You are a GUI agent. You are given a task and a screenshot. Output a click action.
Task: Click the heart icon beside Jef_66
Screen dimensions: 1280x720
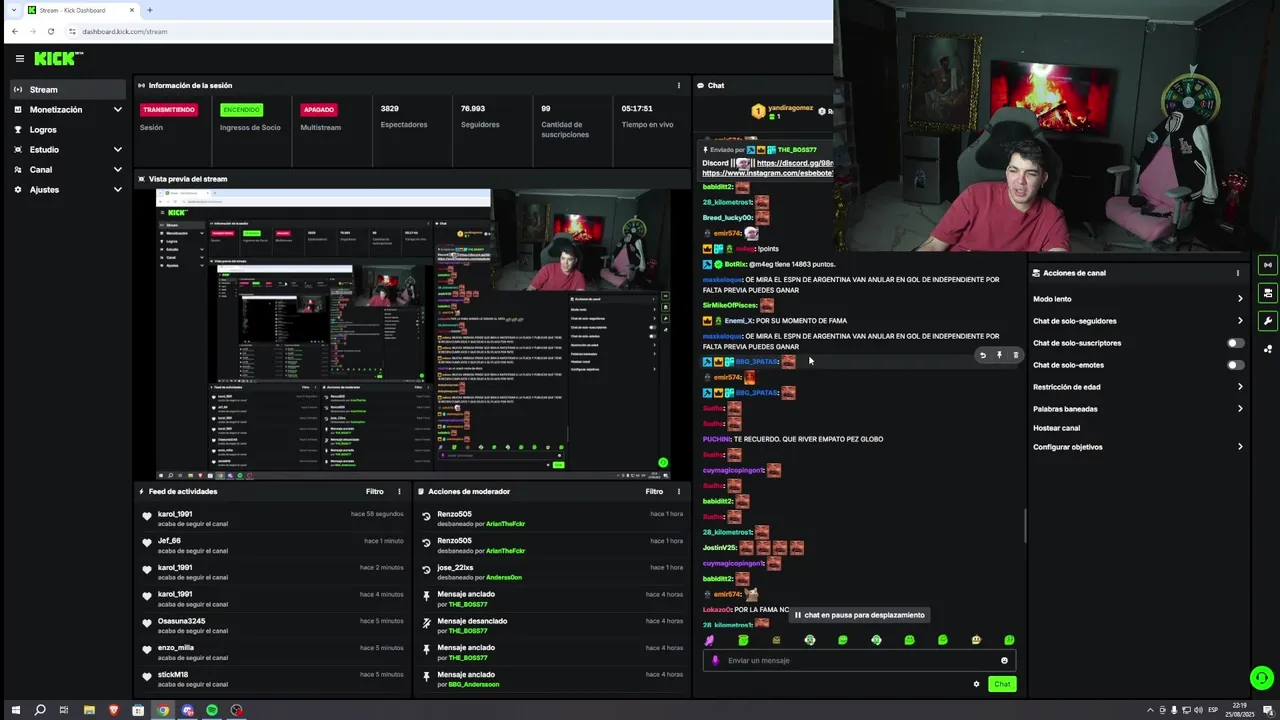pos(147,543)
